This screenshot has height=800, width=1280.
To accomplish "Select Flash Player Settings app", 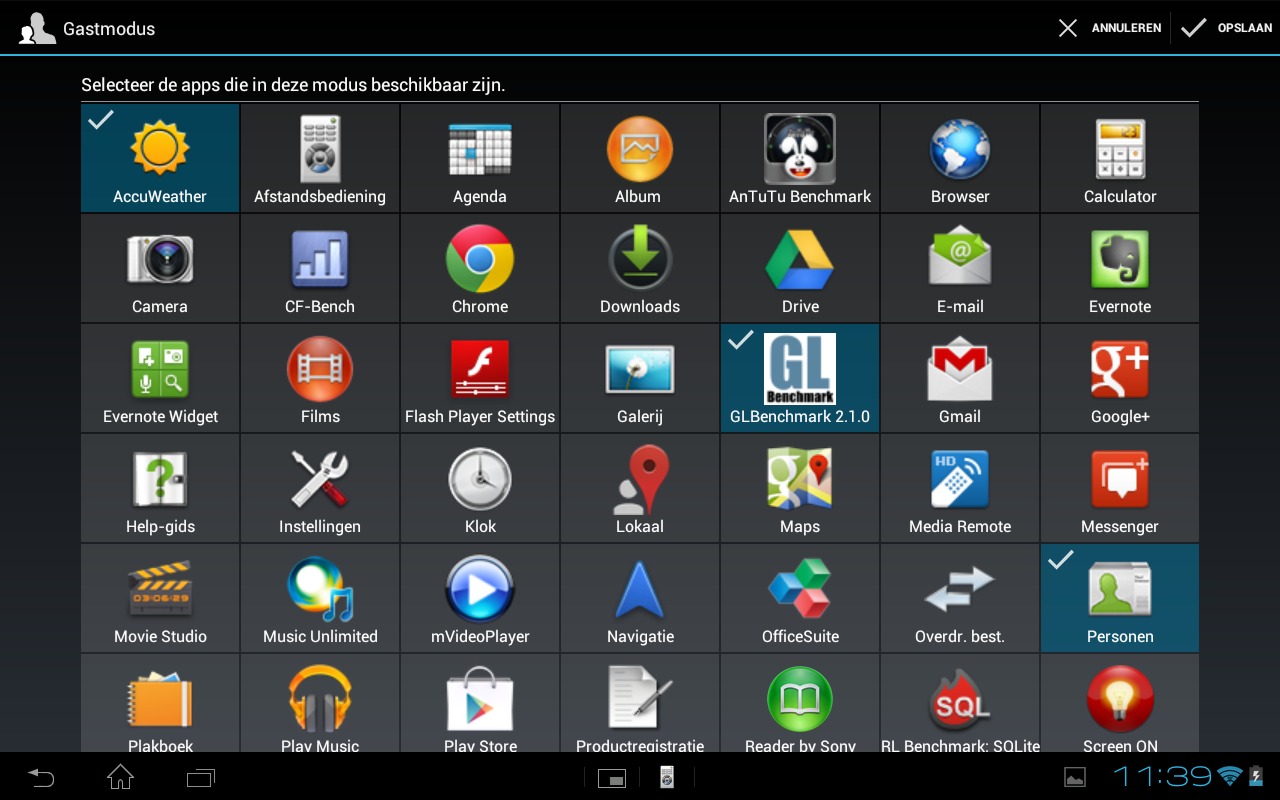I will pos(480,378).
